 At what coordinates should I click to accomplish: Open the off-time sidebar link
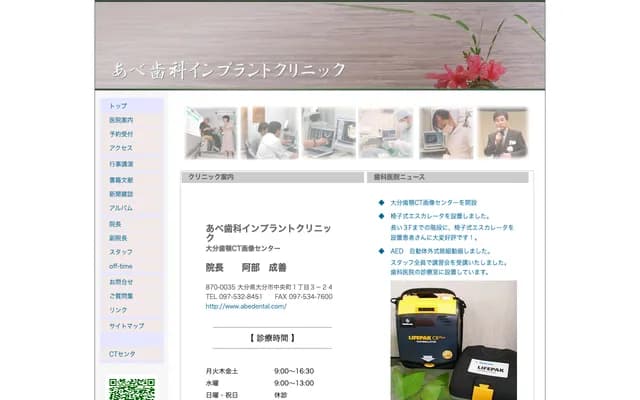(121, 266)
